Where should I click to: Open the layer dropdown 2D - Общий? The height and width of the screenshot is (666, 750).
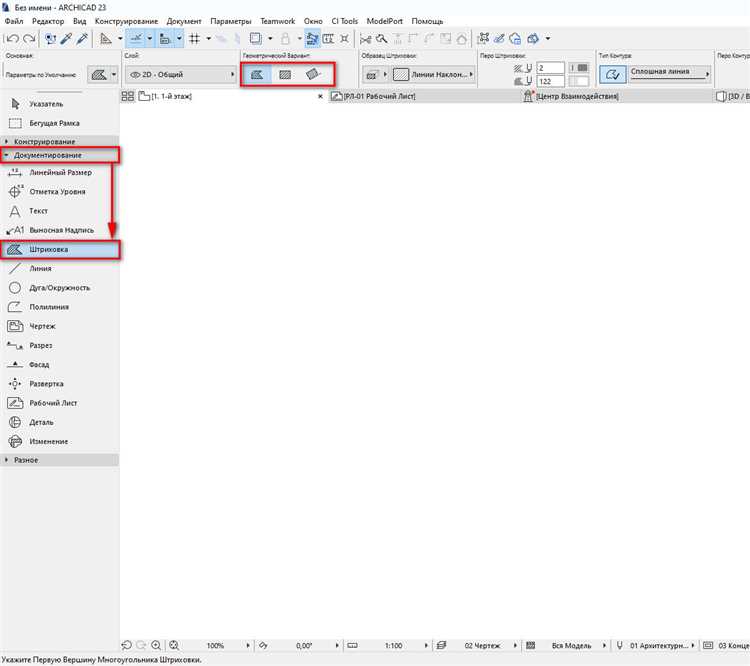(182, 74)
